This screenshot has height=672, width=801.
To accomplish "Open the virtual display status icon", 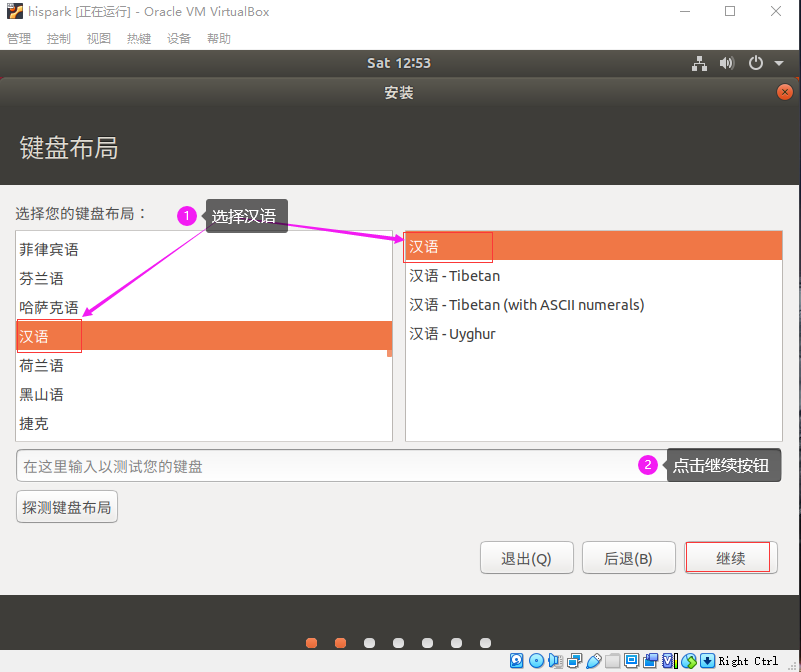I will pos(631,661).
